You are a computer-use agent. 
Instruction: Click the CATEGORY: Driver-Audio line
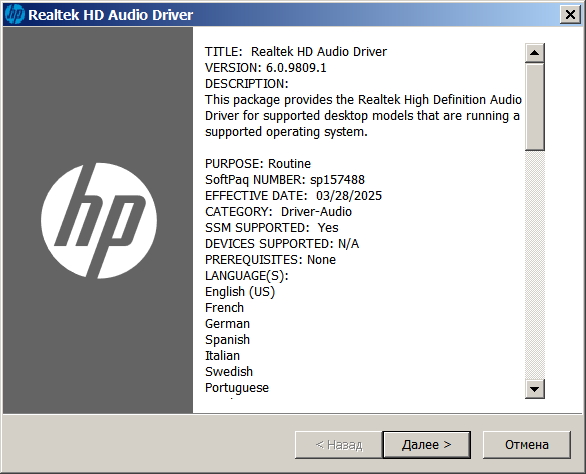pos(278,212)
